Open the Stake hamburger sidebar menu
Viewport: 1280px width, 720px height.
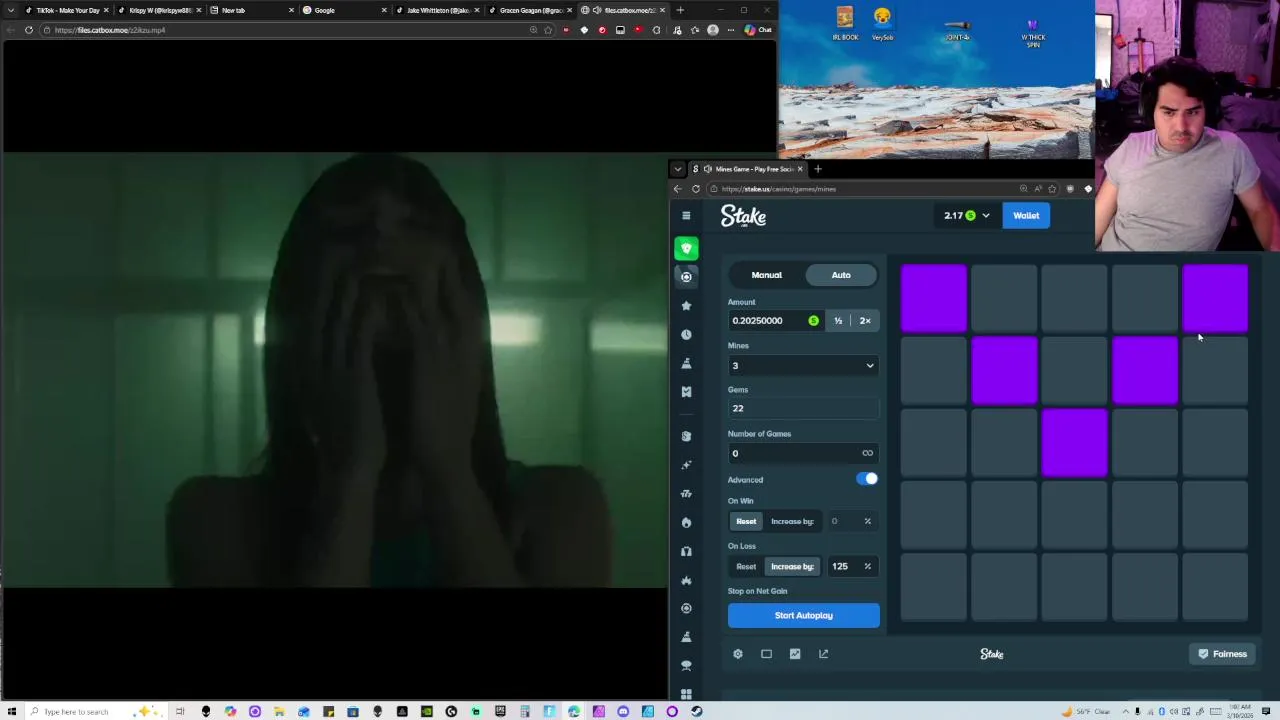(x=686, y=215)
